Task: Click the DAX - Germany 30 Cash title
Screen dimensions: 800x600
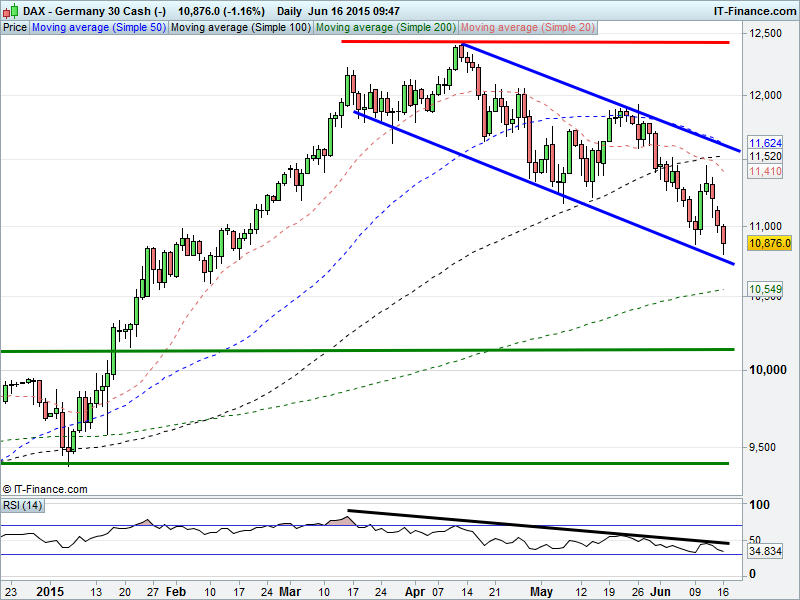Action: [x=94, y=10]
